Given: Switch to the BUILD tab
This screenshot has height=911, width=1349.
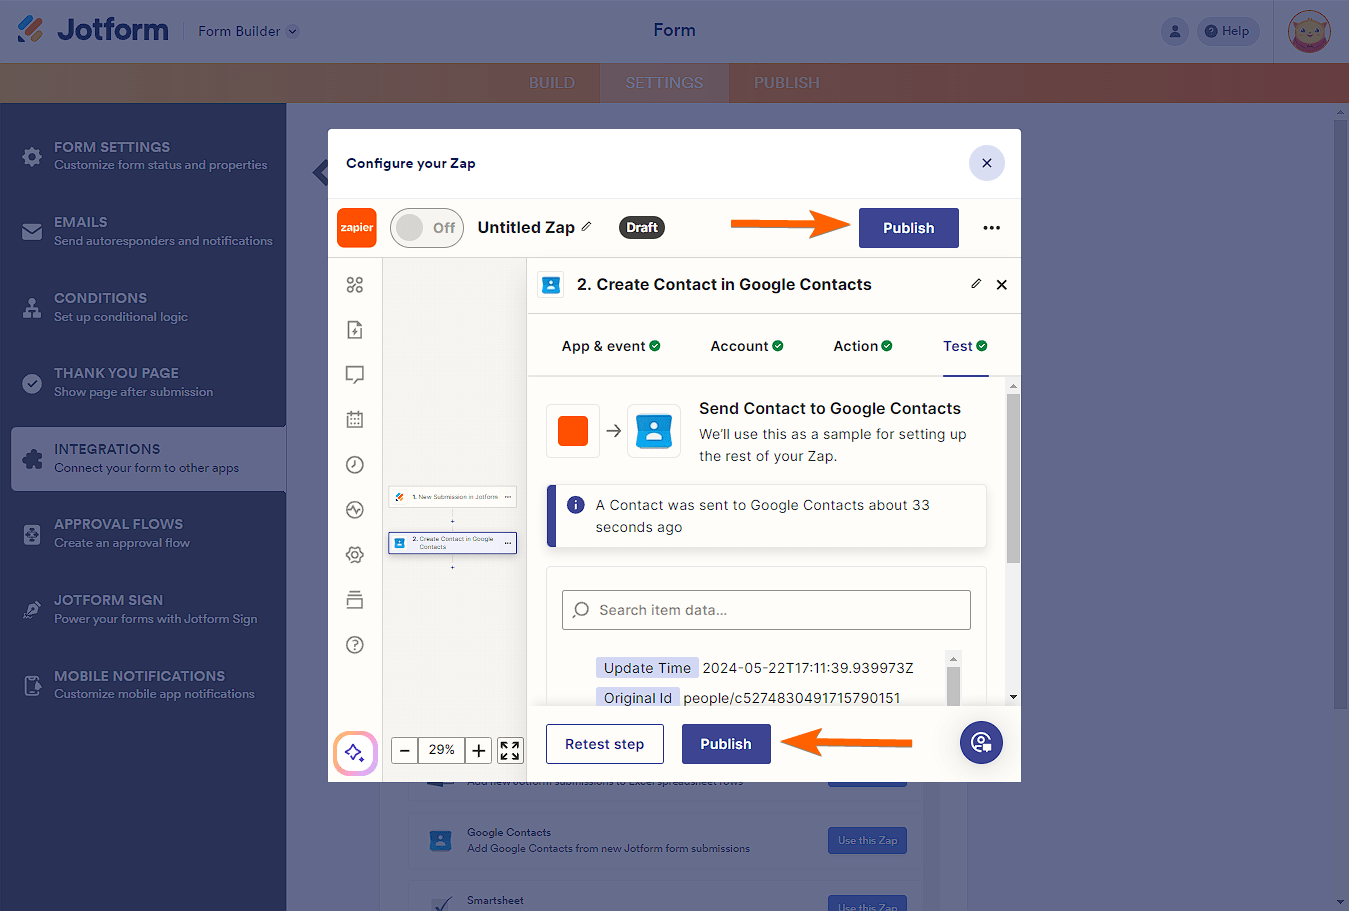Looking at the screenshot, I should (552, 83).
